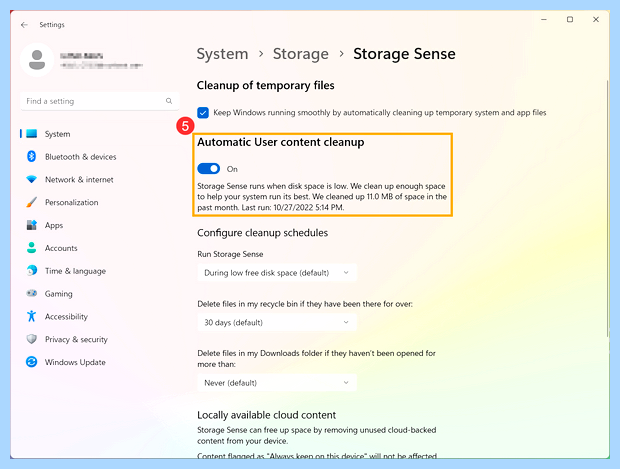The width and height of the screenshot is (620, 469).
Task: Select Personalization label in sidebar
Action: tap(72, 202)
